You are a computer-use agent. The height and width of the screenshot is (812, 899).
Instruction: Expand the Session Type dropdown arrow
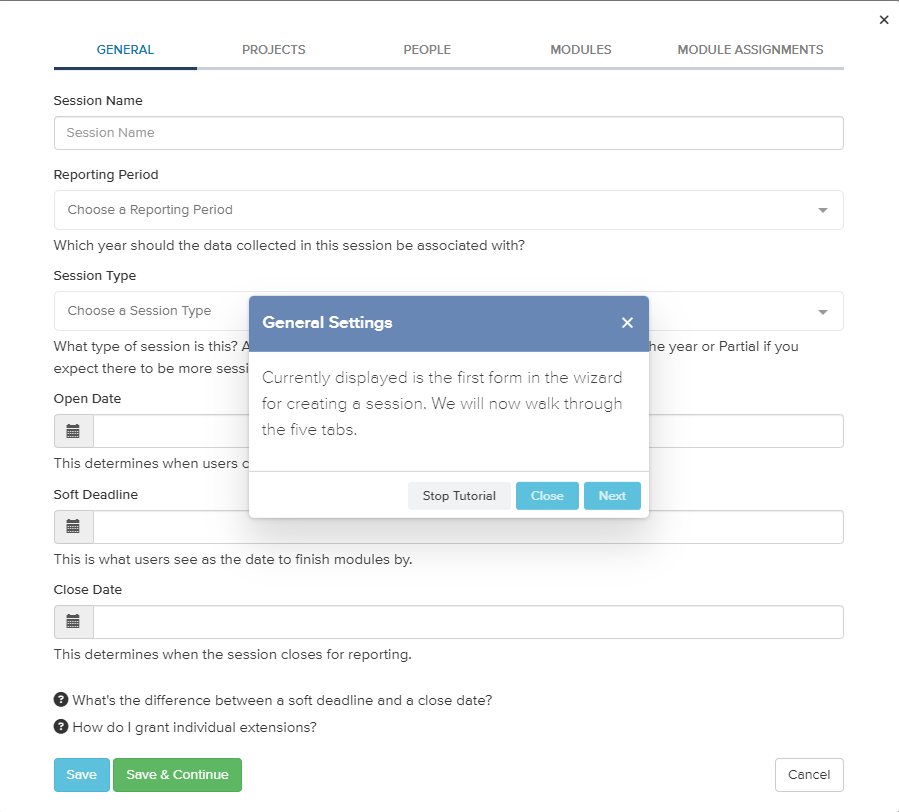click(x=823, y=312)
